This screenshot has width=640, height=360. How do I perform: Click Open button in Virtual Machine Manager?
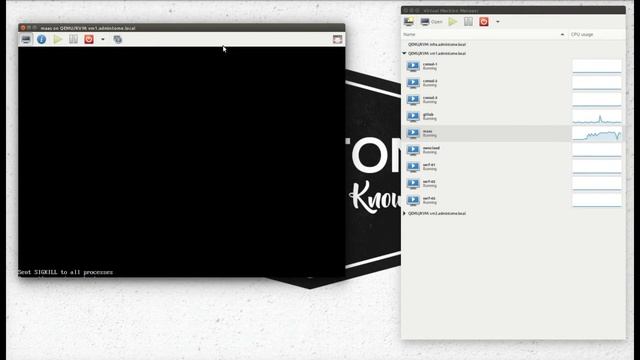point(431,22)
